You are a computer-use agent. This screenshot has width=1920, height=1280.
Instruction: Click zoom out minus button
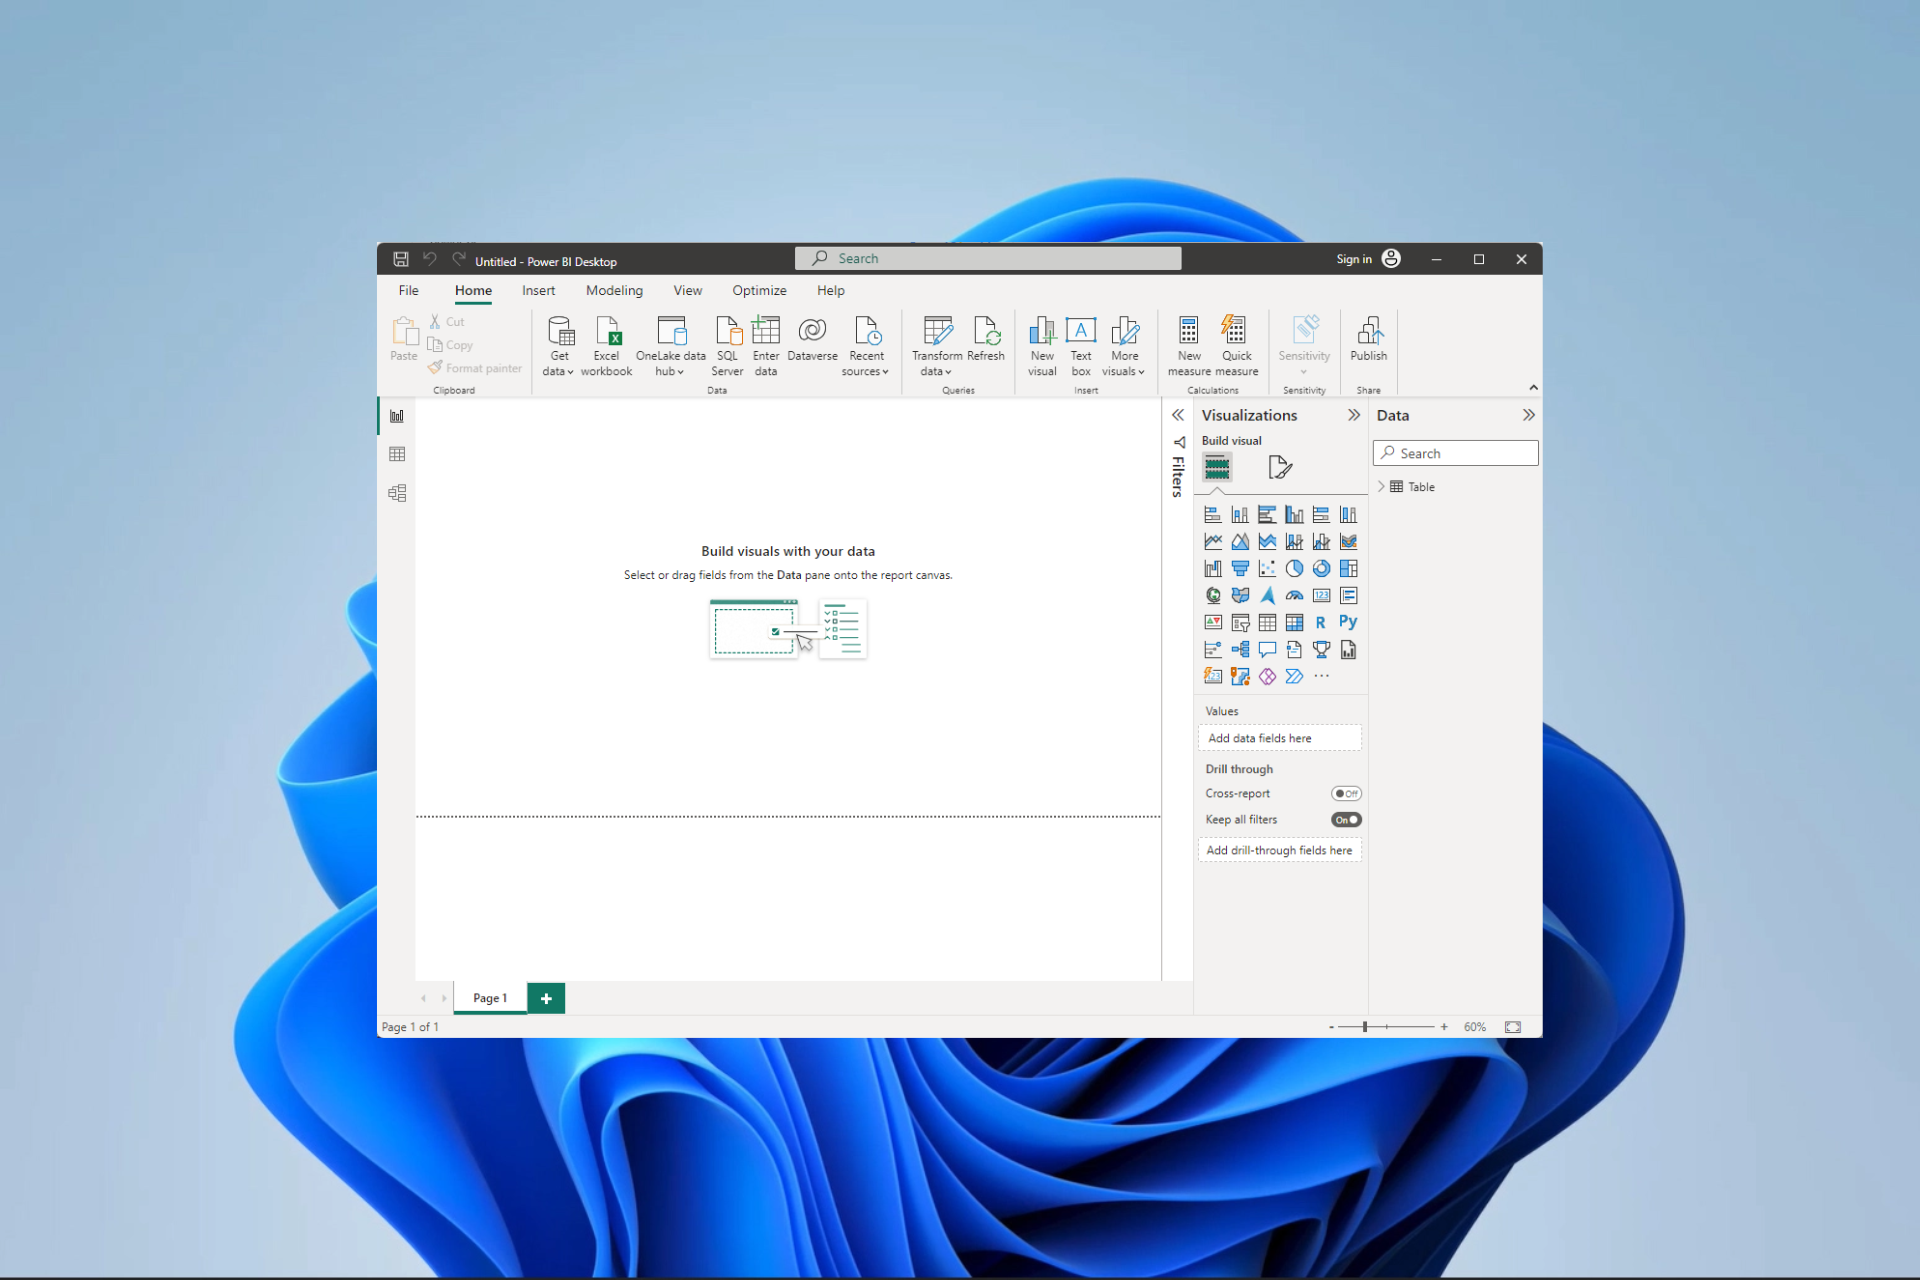(x=1331, y=1027)
